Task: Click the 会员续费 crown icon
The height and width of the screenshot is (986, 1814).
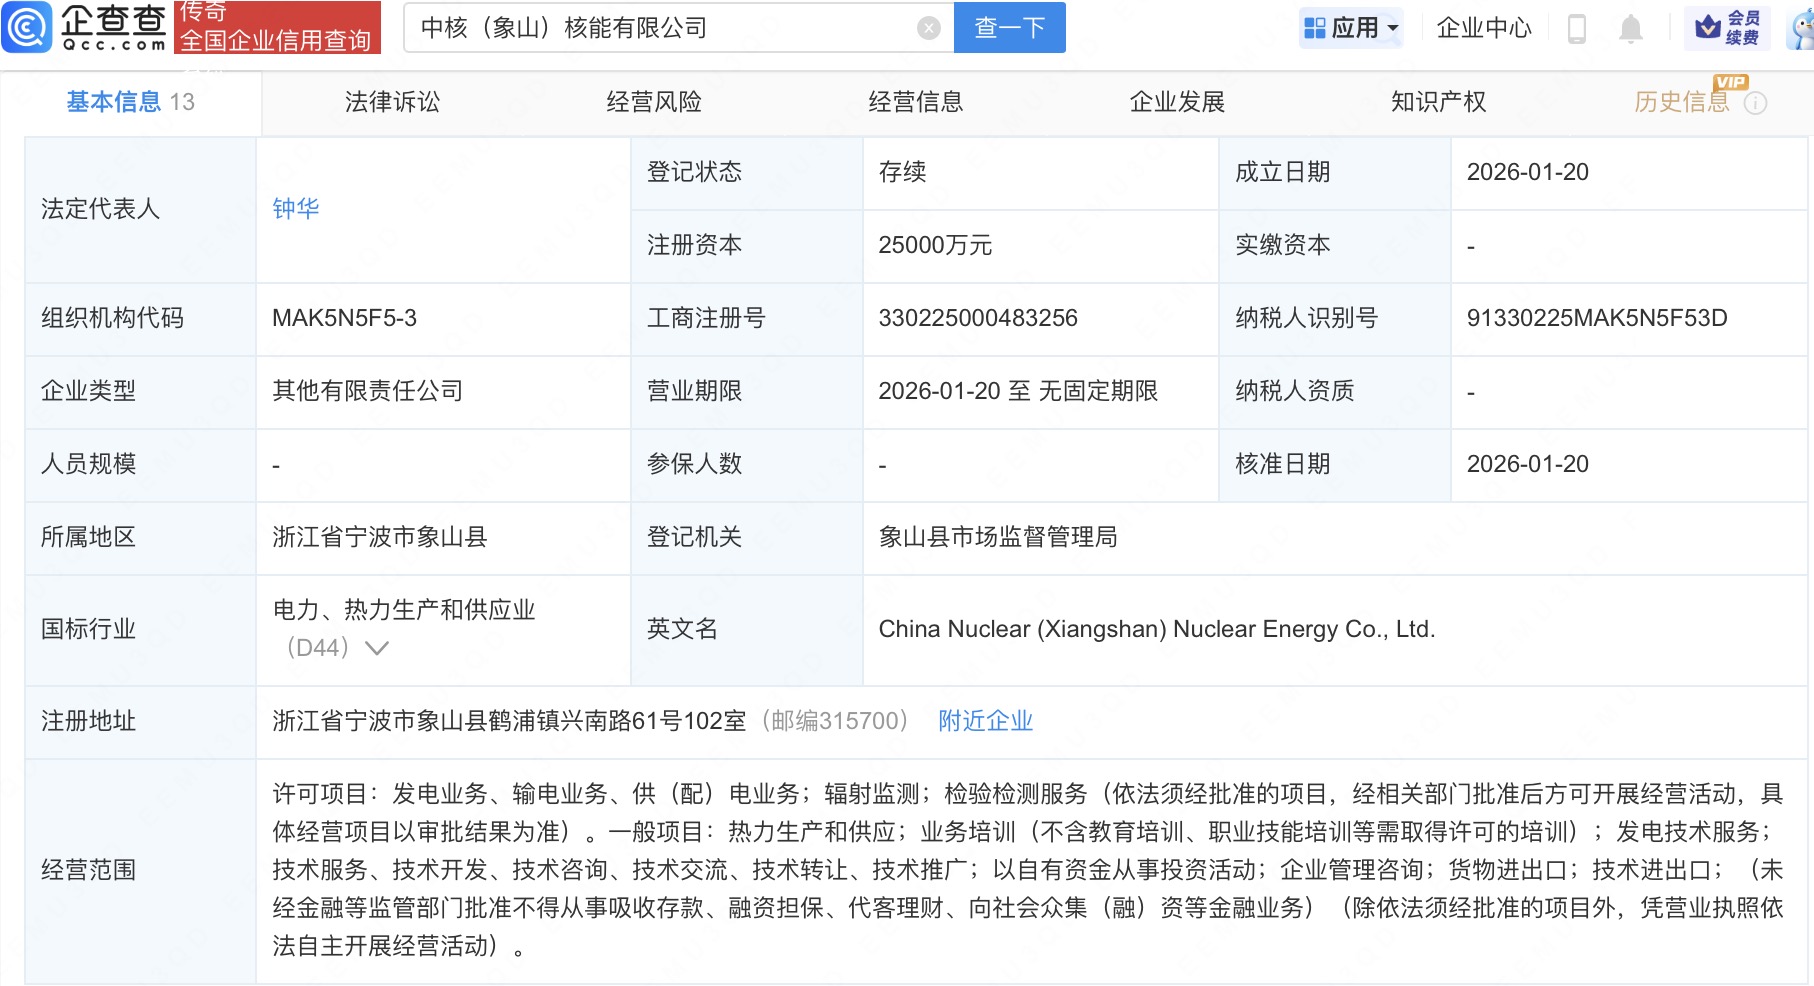Action: click(x=1710, y=28)
